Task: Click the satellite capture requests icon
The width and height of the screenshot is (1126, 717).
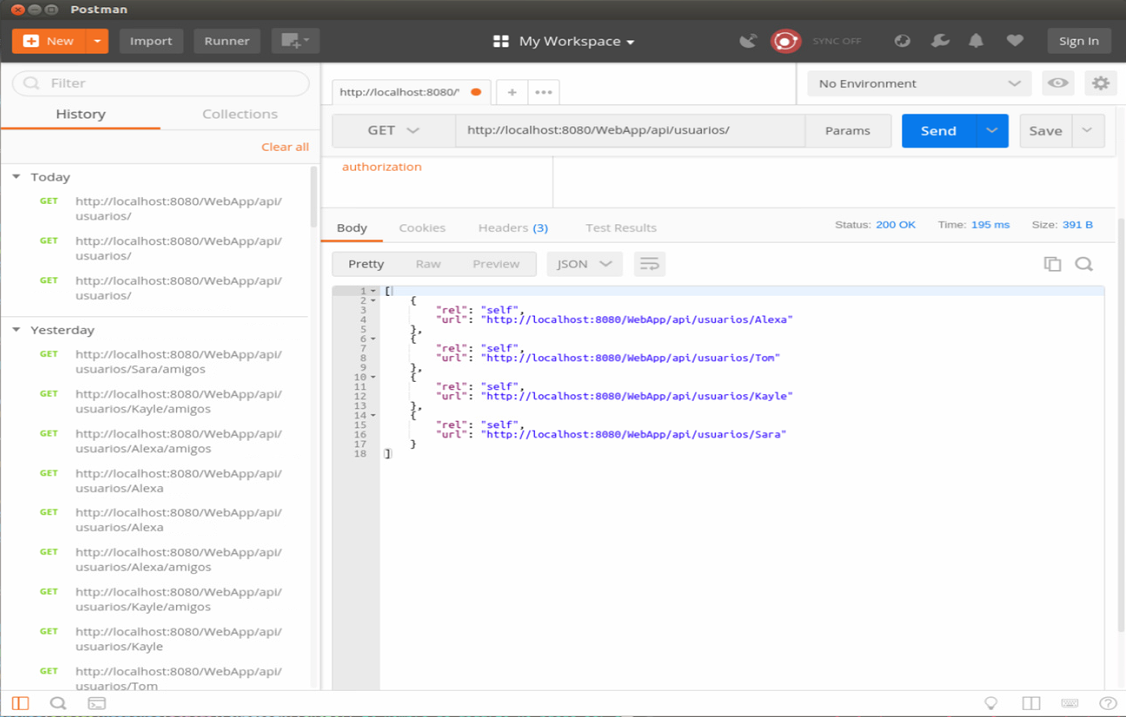Action: click(x=748, y=41)
